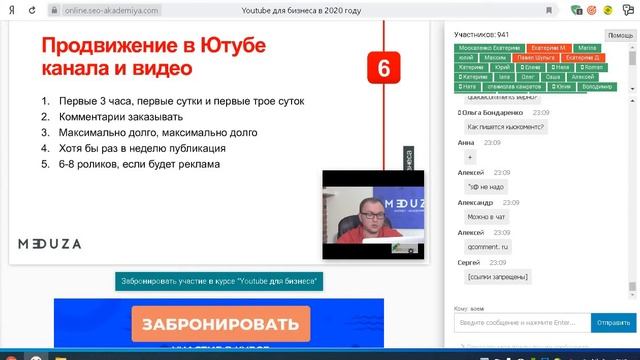Screen dimensions: 640x360
Task: Click slide heading 'Продвижение в Ютубе канала и видео'
Action: pyautogui.click(x=153, y=56)
